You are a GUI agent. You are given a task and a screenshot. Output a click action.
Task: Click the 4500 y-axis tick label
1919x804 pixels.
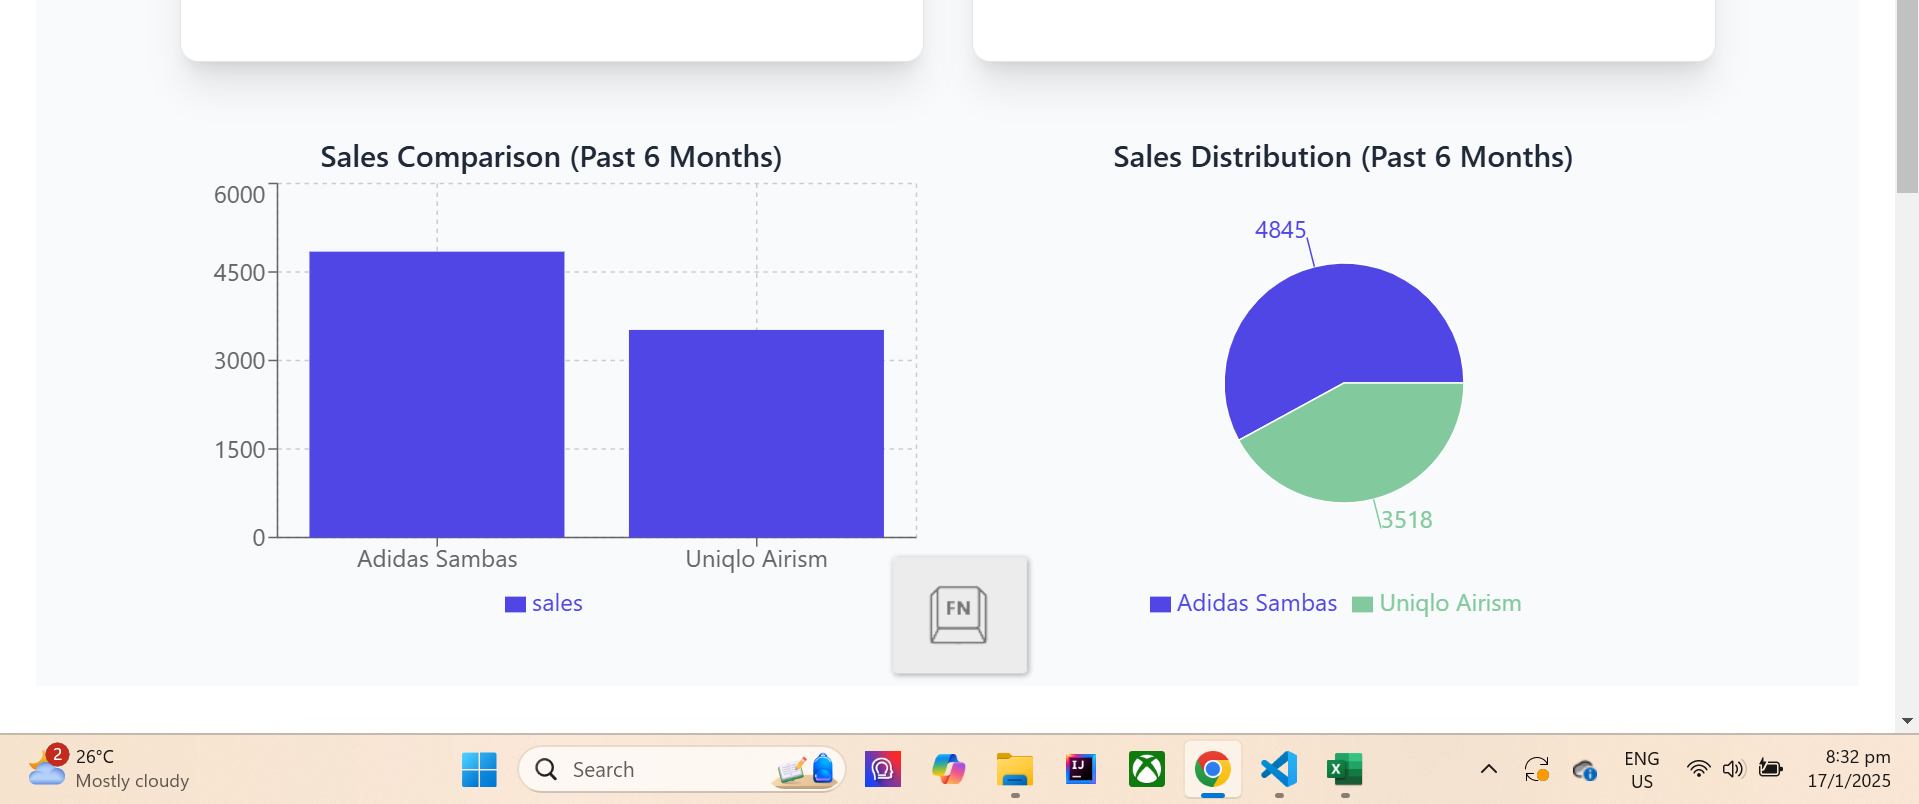point(240,273)
